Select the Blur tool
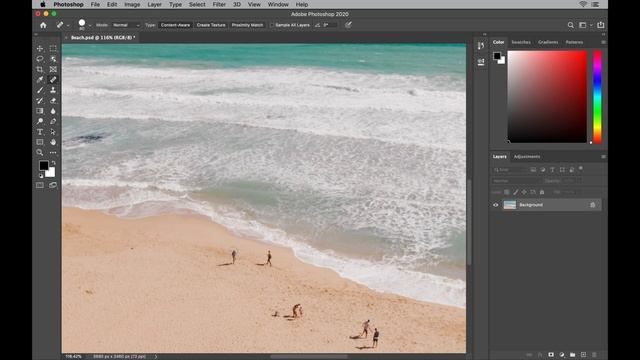640x360 pixels. click(x=53, y=111)
